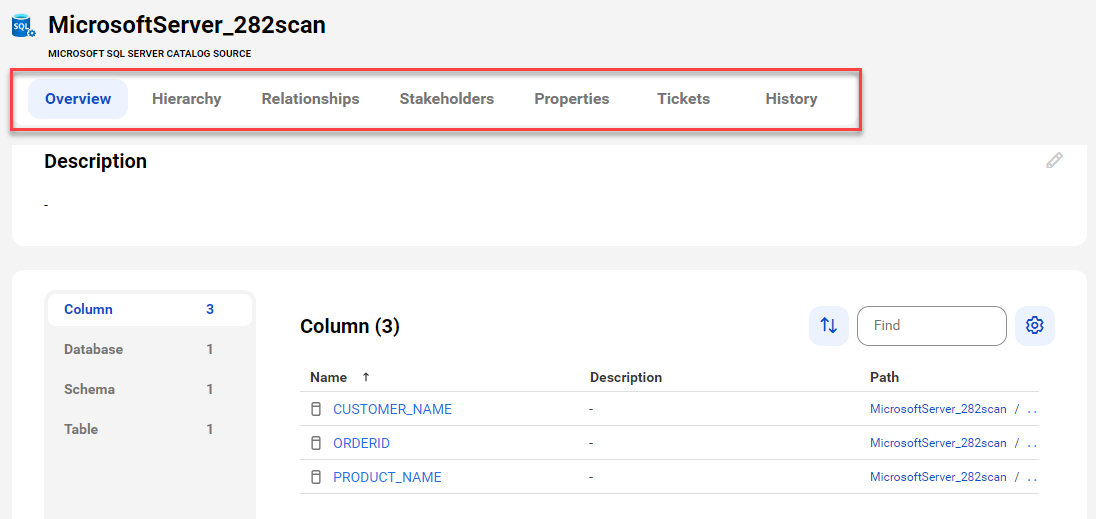Click column icon beside ORDERID

point(316,443)
